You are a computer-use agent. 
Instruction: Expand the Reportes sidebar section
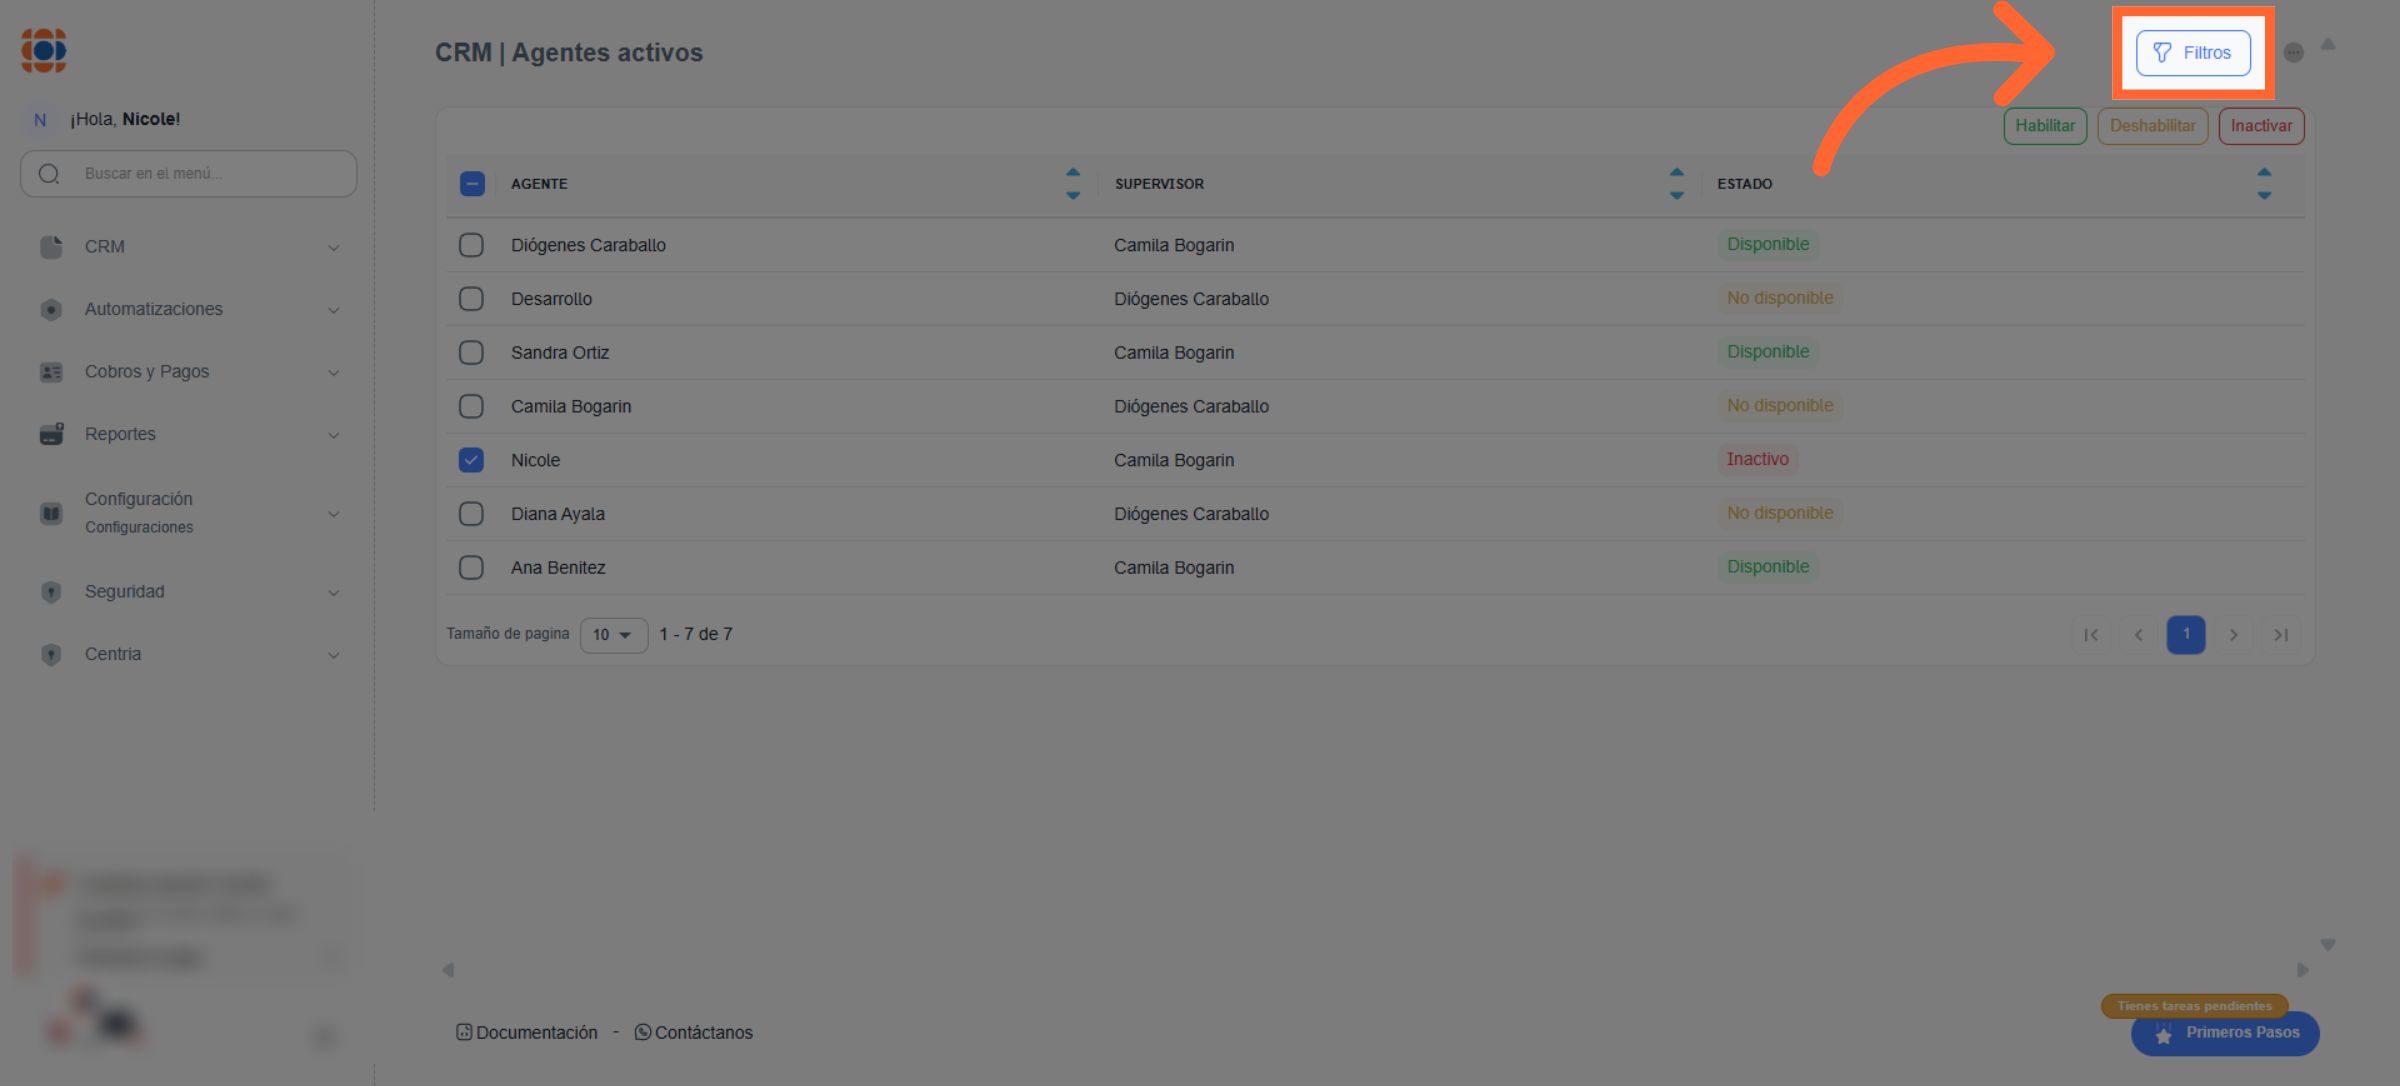pos(189,434)
